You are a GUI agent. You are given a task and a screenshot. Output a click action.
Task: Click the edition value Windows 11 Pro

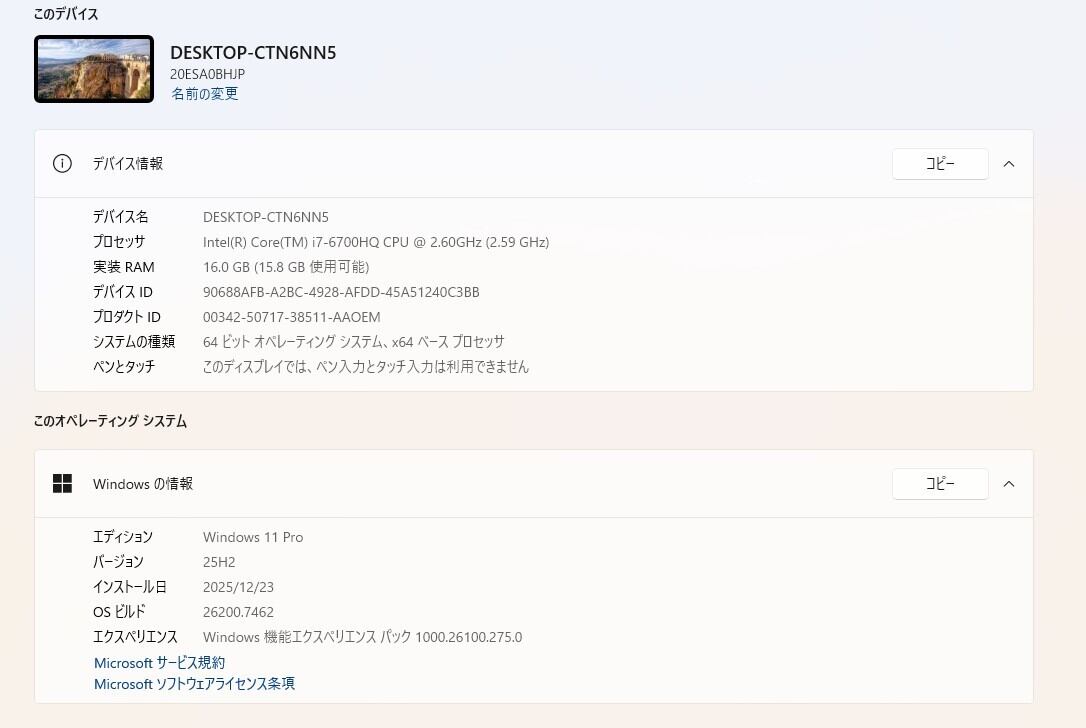253,537
